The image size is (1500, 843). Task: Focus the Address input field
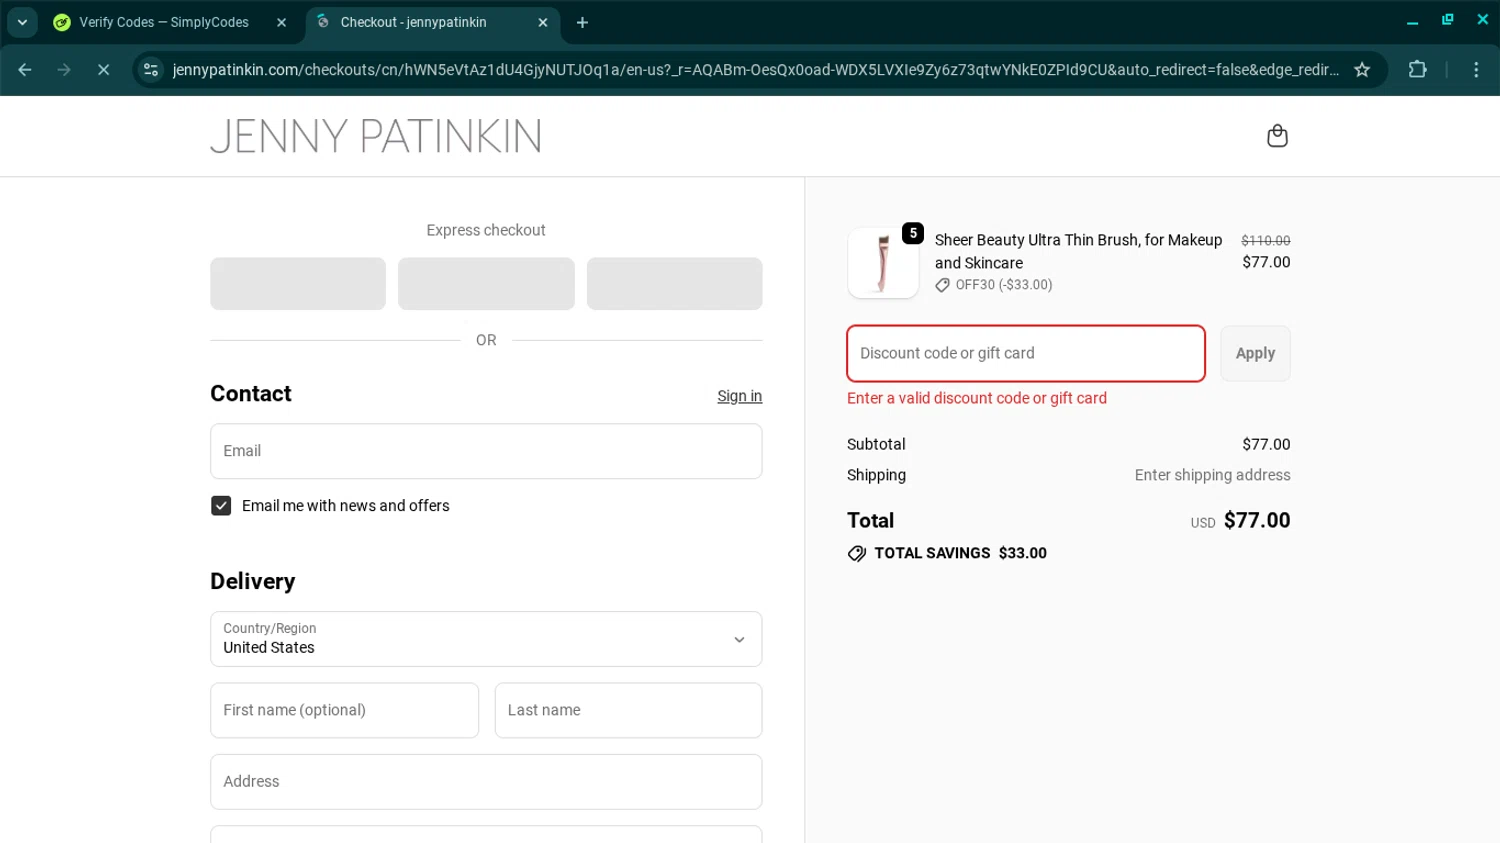pyautogui.click(x=486, y=782)
